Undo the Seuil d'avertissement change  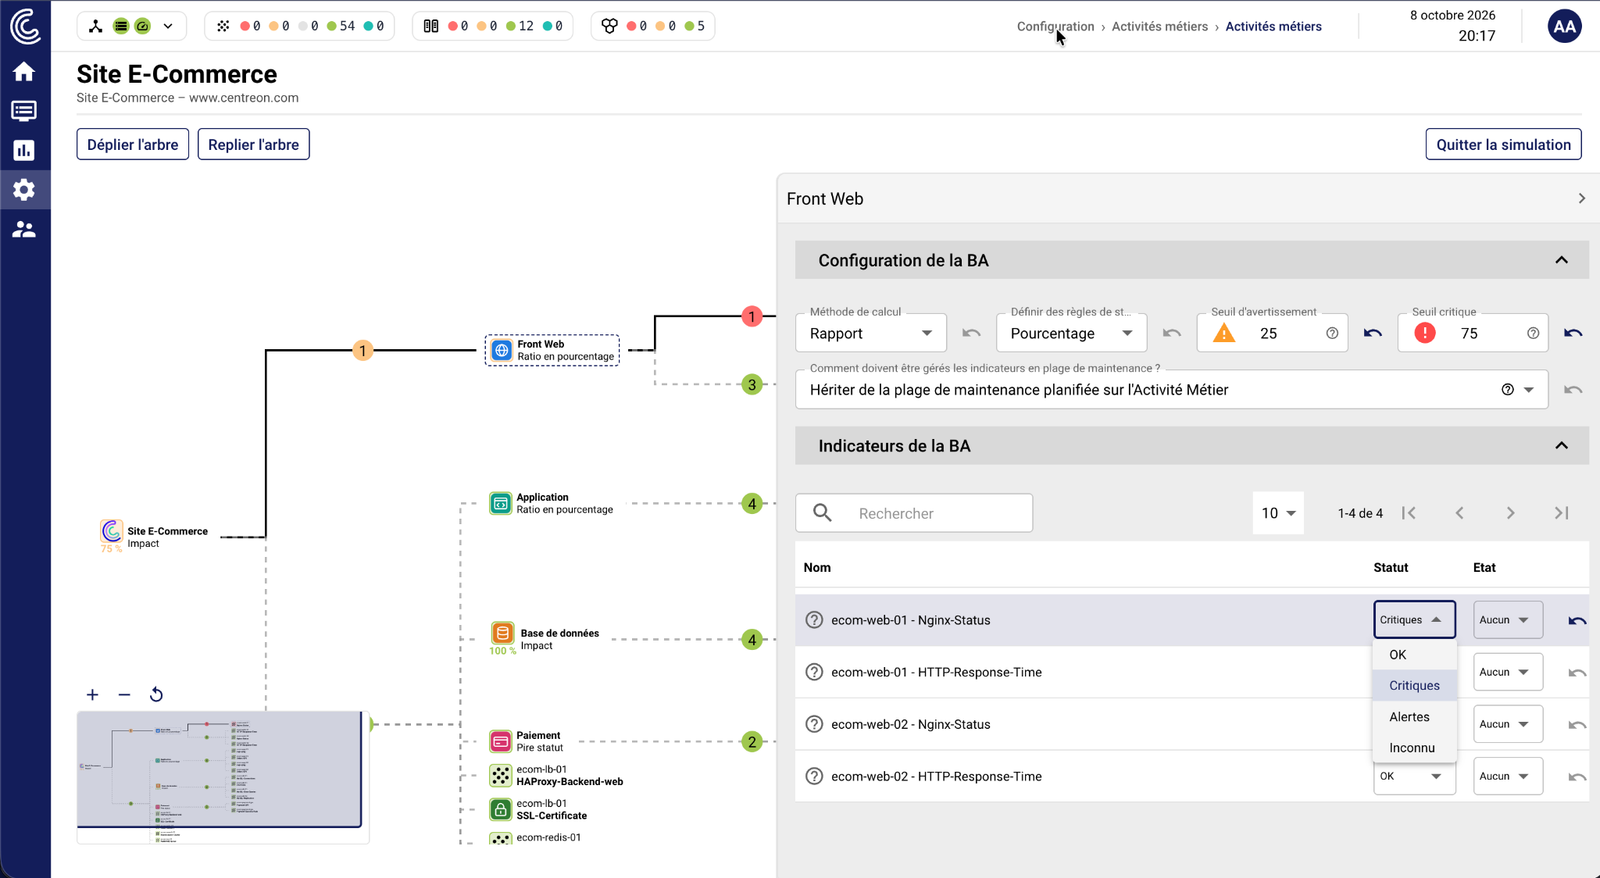tap(1373, 333)
